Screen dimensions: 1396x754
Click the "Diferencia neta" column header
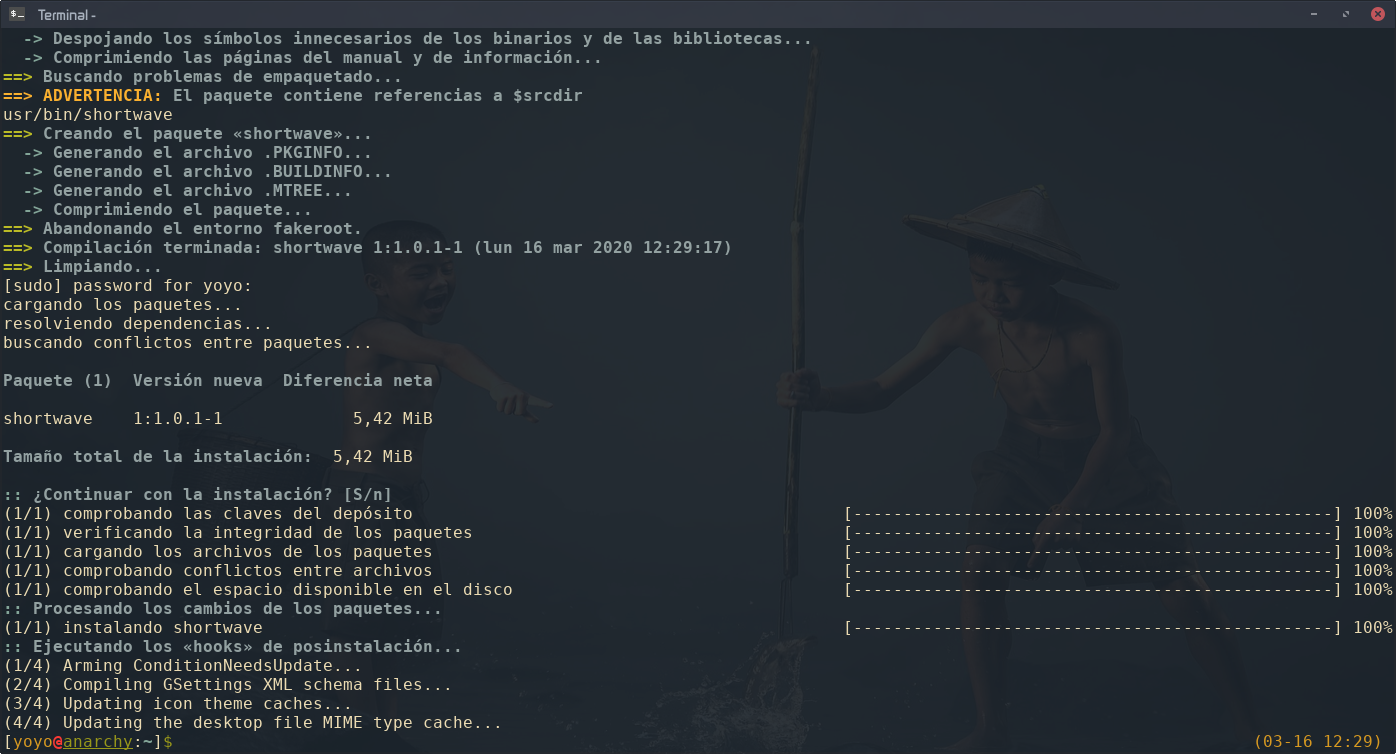pos(357,381)
